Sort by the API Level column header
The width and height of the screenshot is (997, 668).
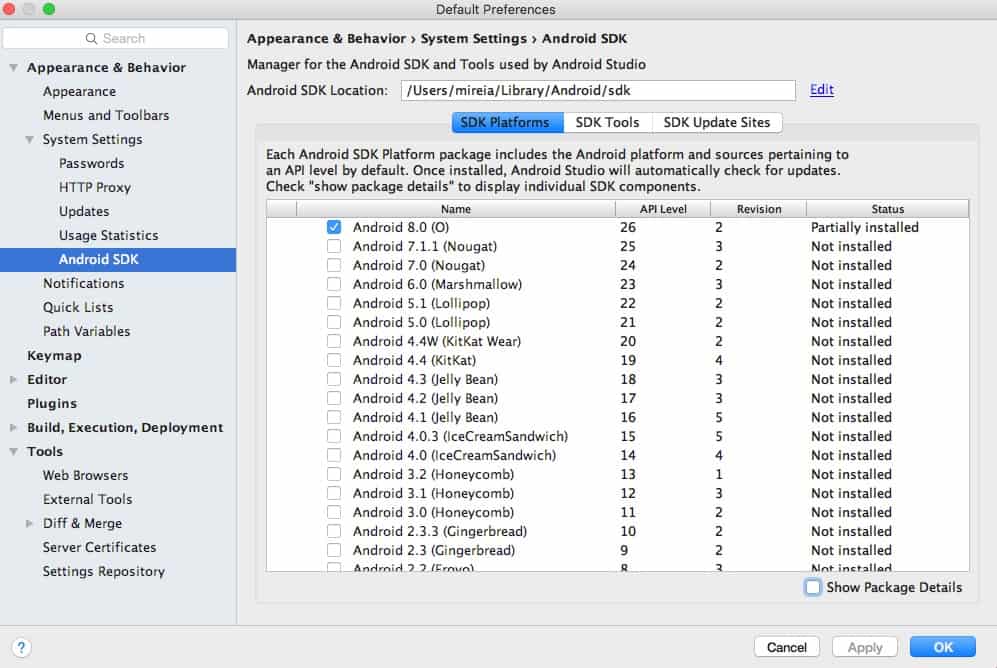pos(663,209)
